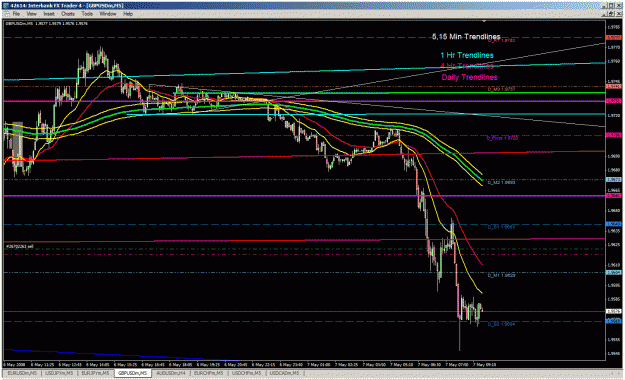625x380 pixels.
Task: Click the chart shift marker at top of chart
Action: click(484, 21)
